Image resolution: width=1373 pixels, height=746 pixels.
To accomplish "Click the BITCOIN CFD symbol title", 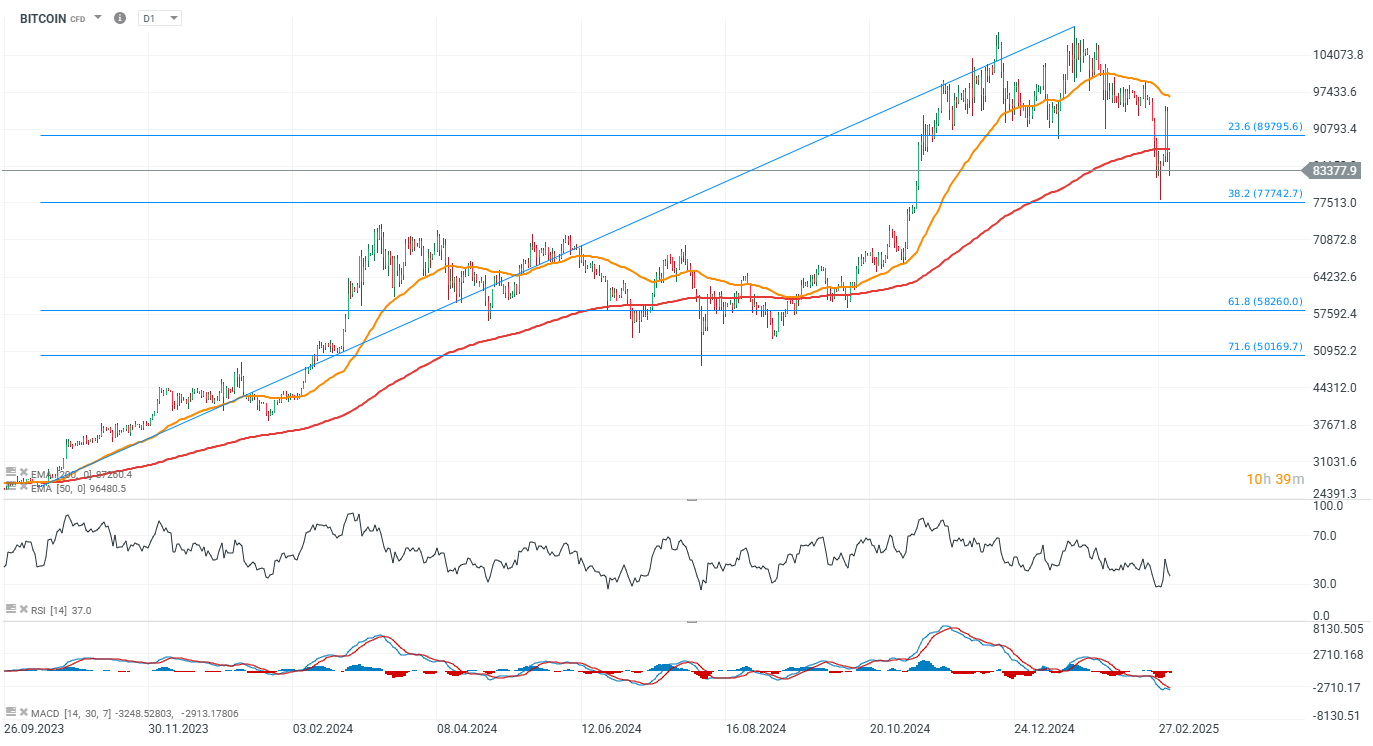I will tap(52, 18).
